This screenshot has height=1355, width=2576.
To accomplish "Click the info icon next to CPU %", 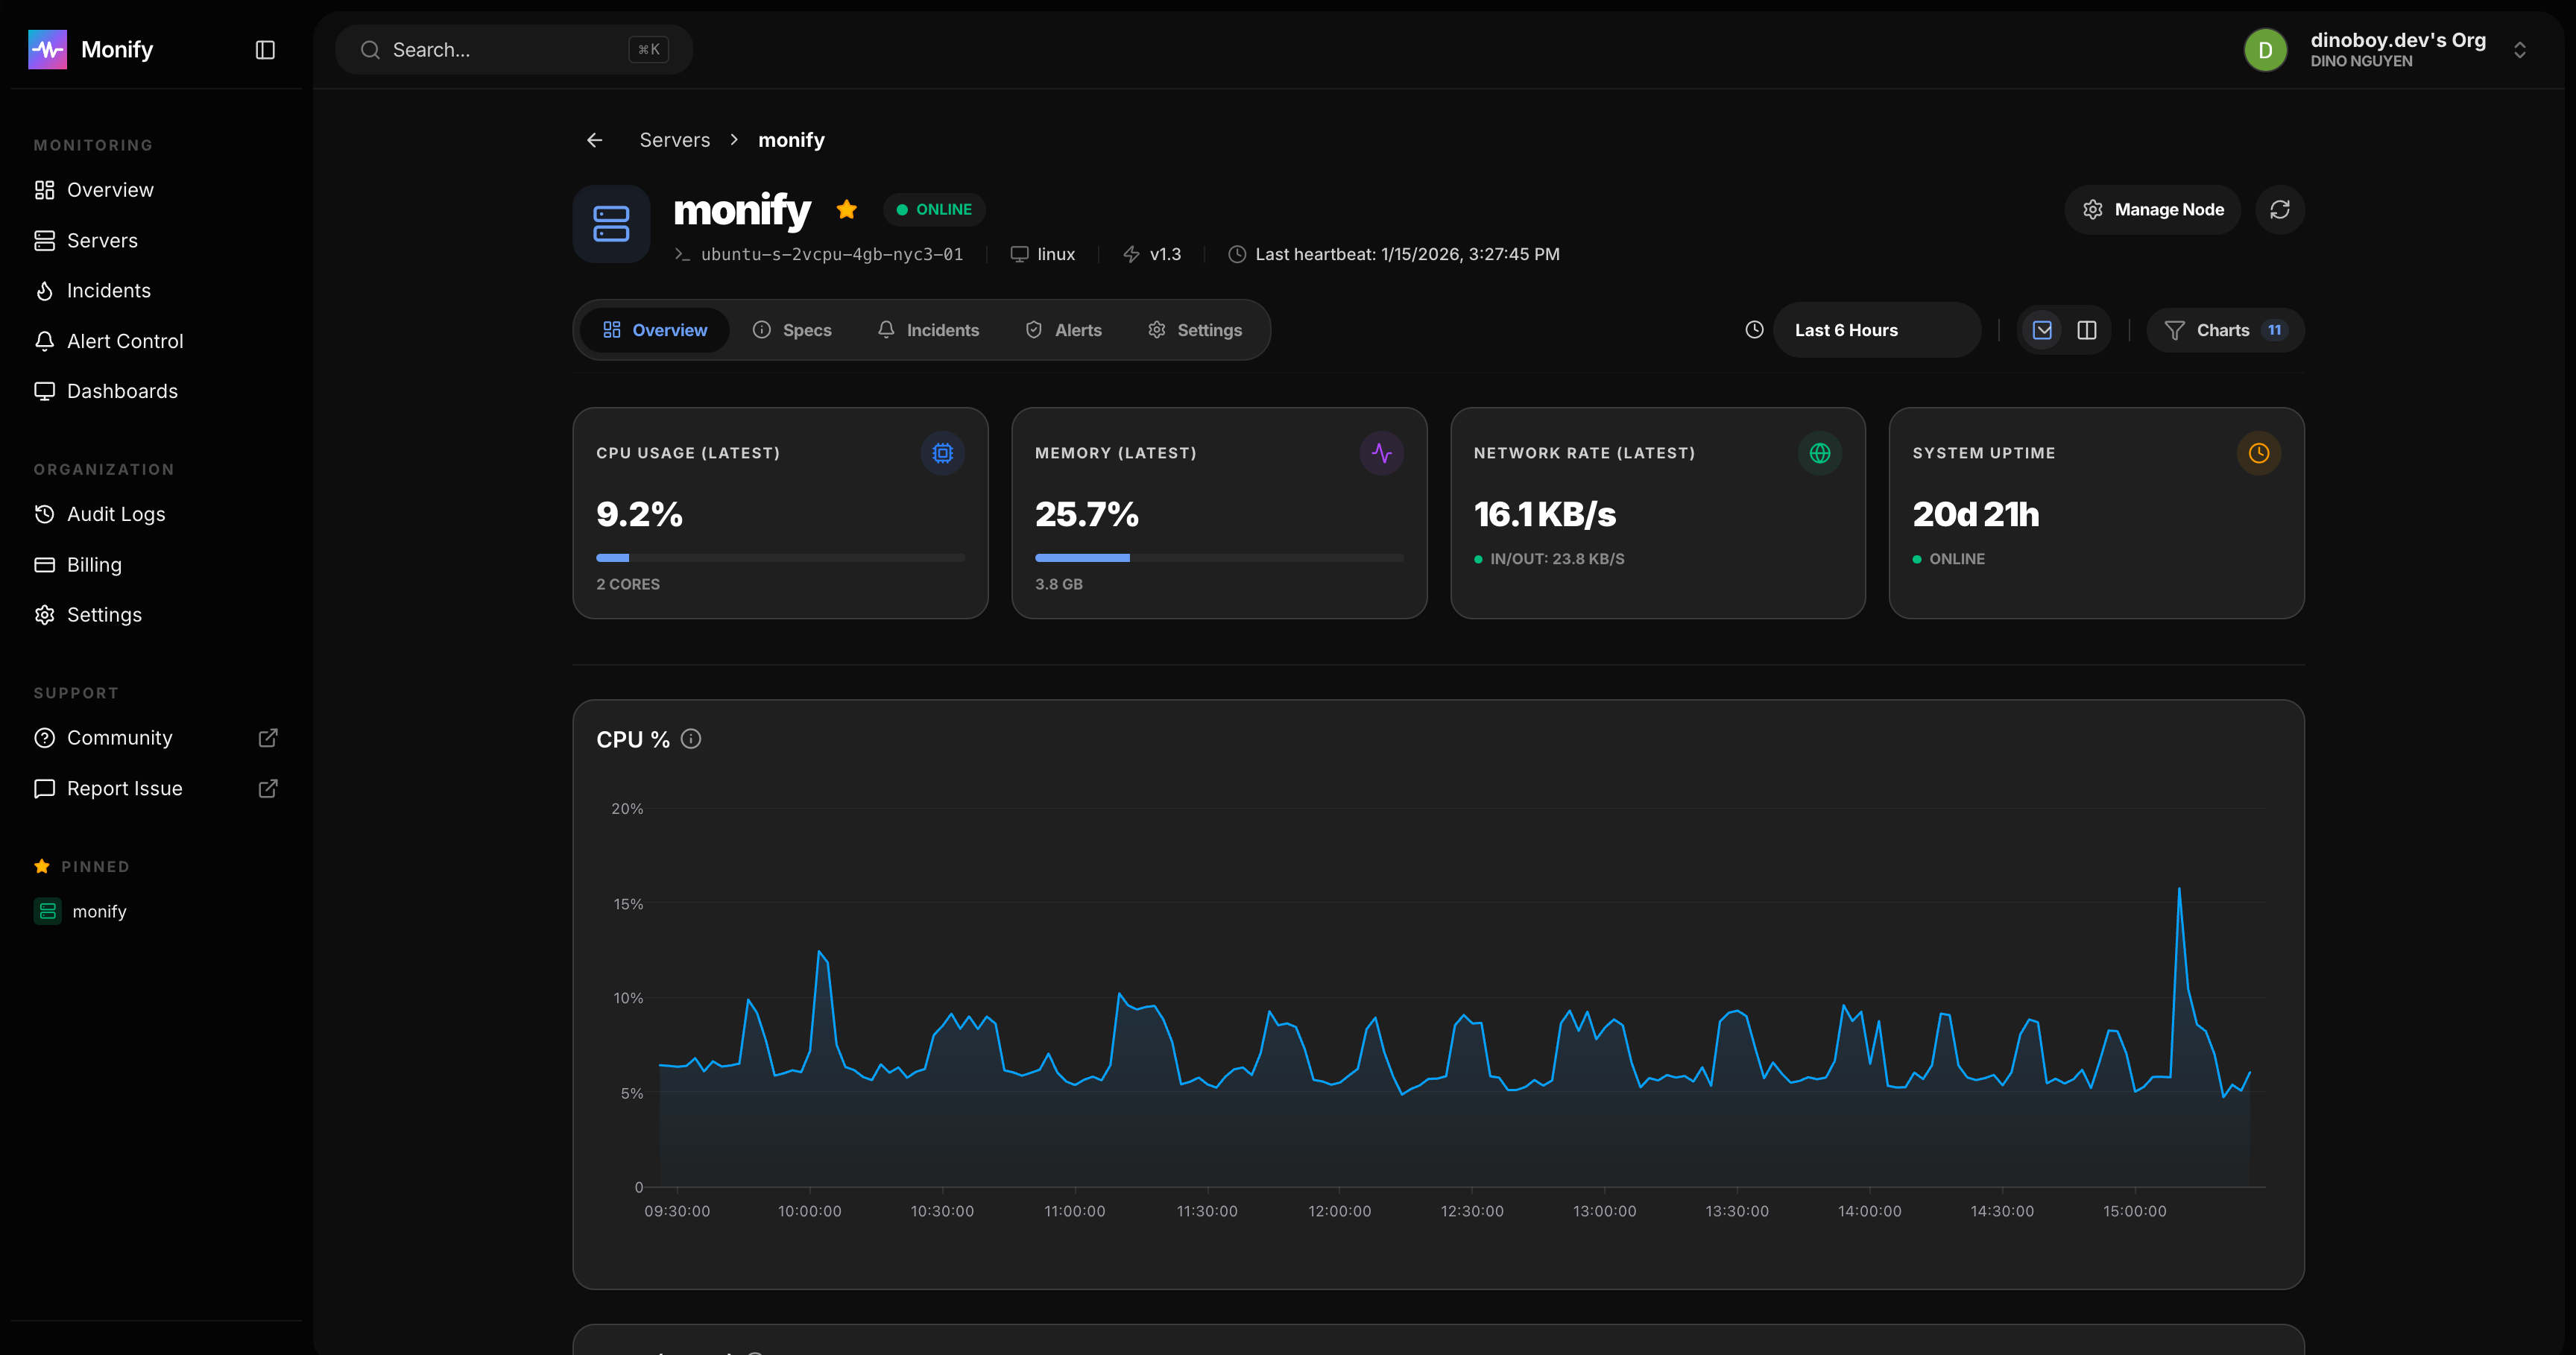I will click(691, 739).
